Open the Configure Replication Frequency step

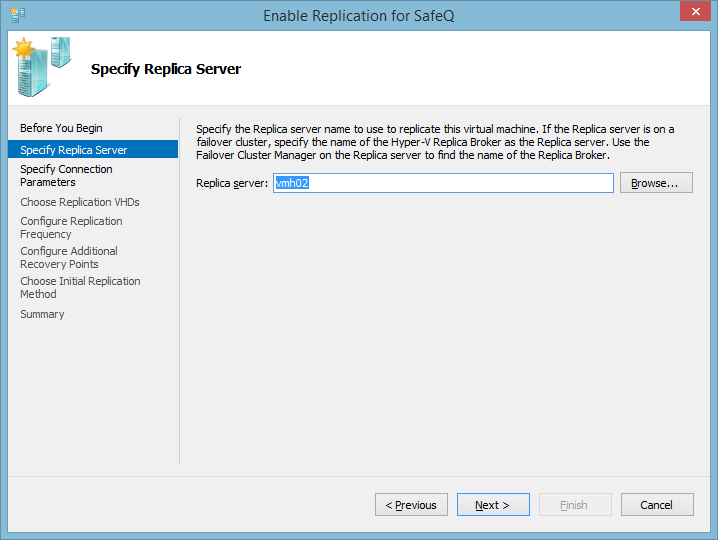(71, 227)
